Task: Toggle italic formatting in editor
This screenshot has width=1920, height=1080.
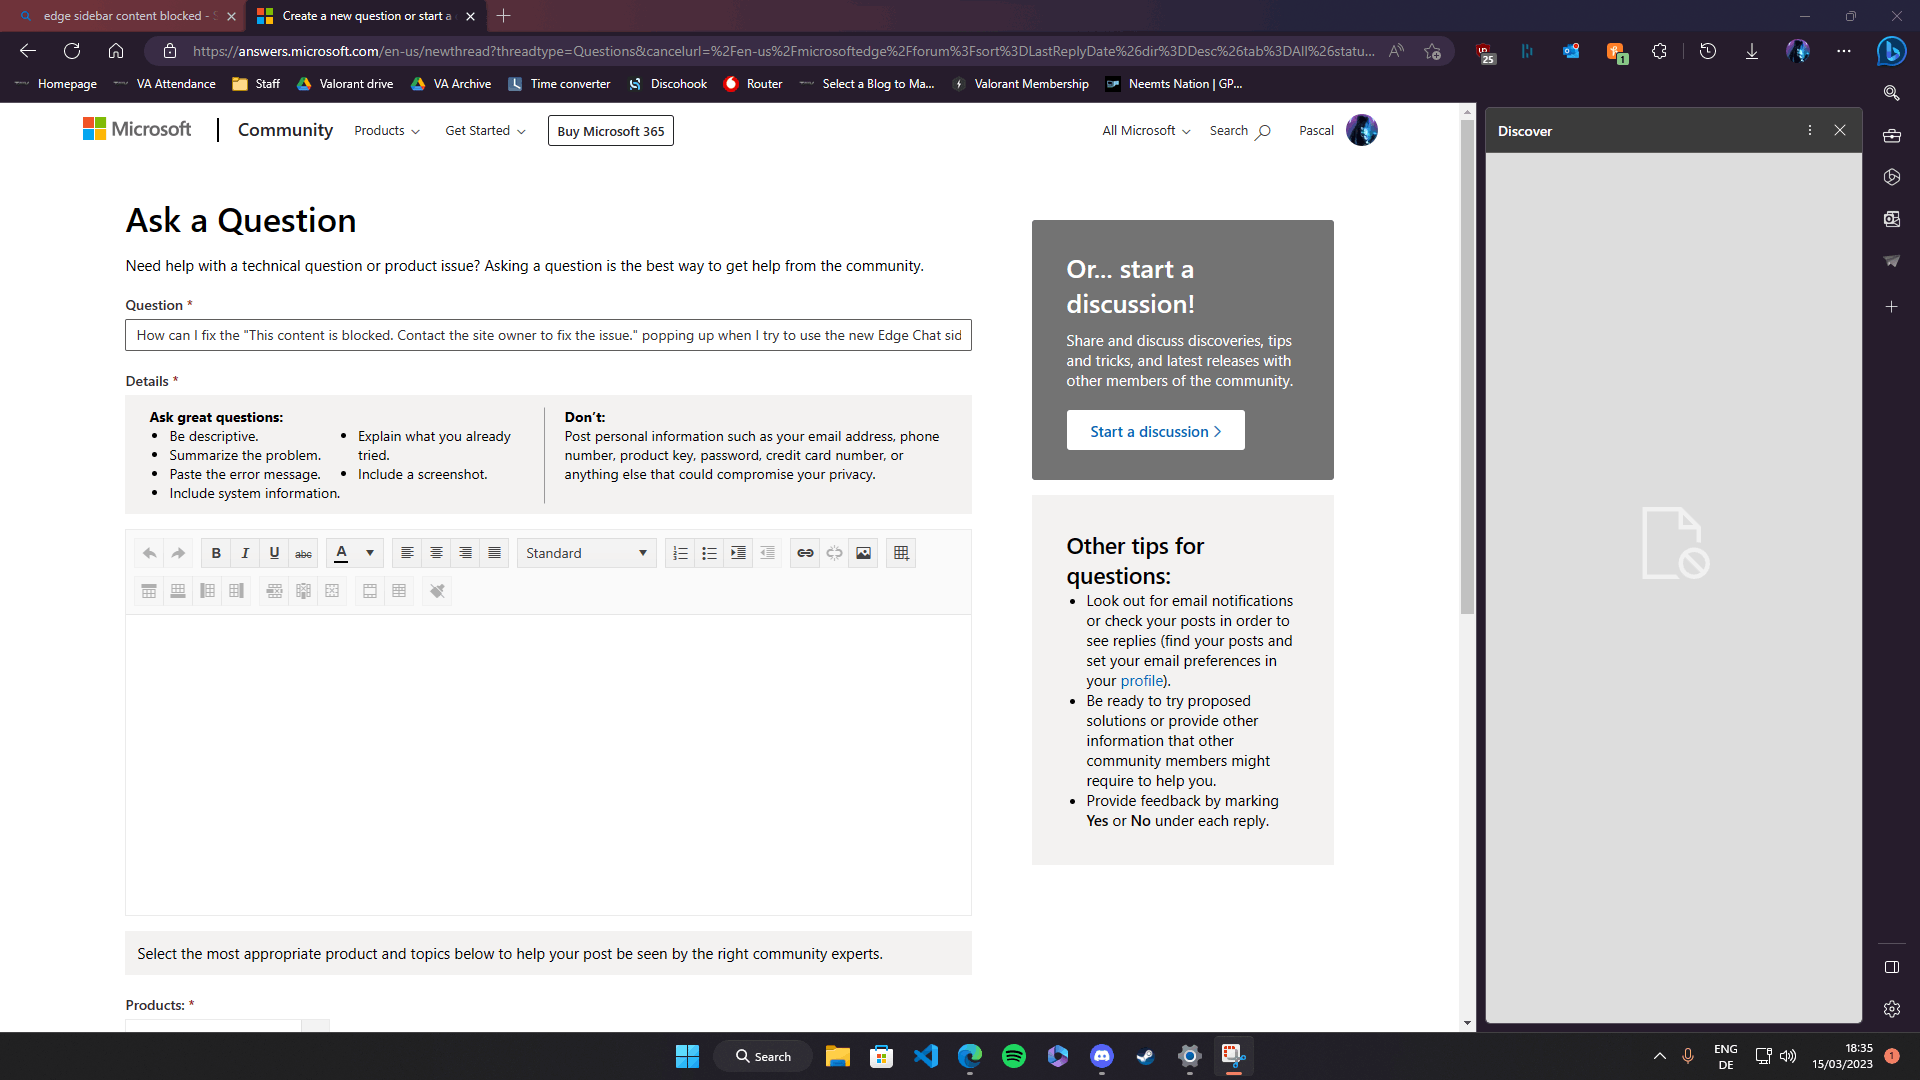Action: [x=245, y=553]
